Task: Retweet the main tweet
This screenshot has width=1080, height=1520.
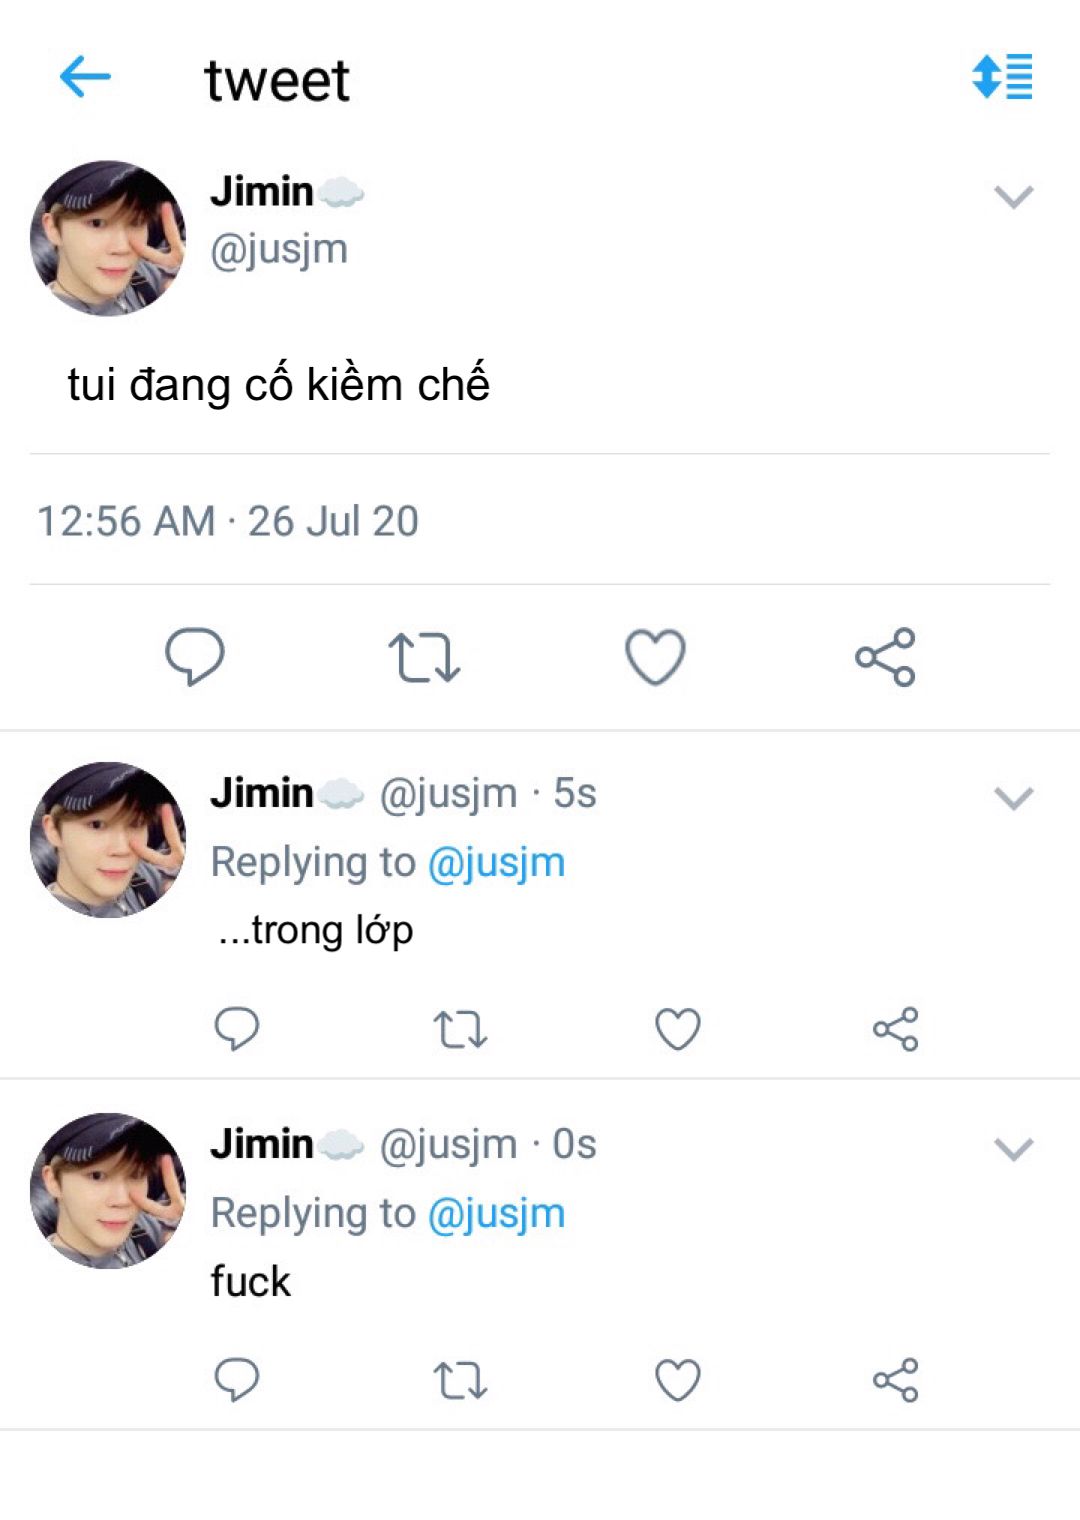Action: pos(424,657)
